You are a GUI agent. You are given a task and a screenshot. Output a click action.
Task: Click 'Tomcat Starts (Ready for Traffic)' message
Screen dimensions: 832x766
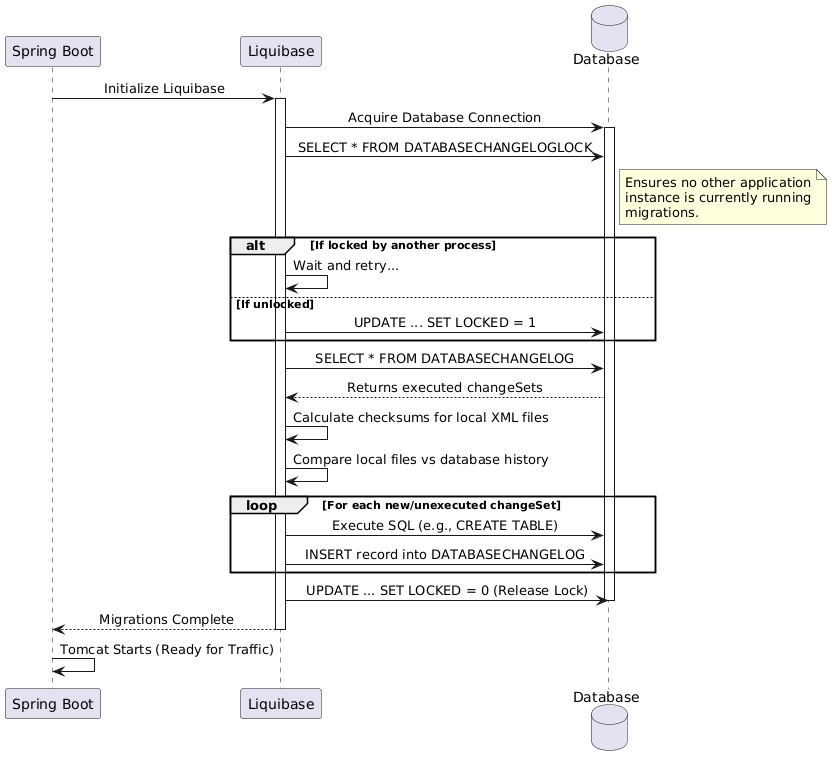pos(167,649)
